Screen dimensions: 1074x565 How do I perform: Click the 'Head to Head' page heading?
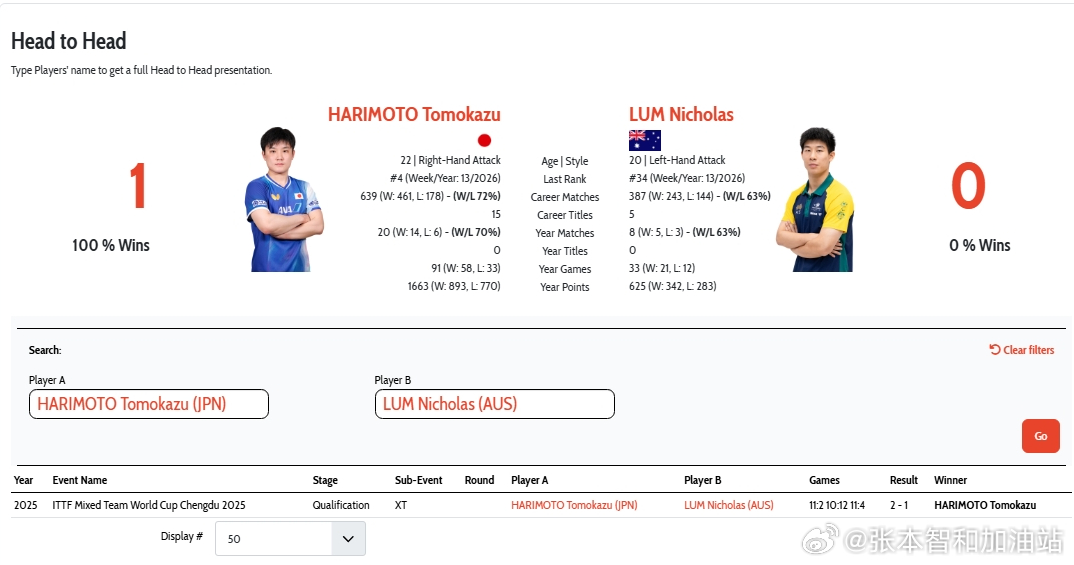click(x=68, y=41)
